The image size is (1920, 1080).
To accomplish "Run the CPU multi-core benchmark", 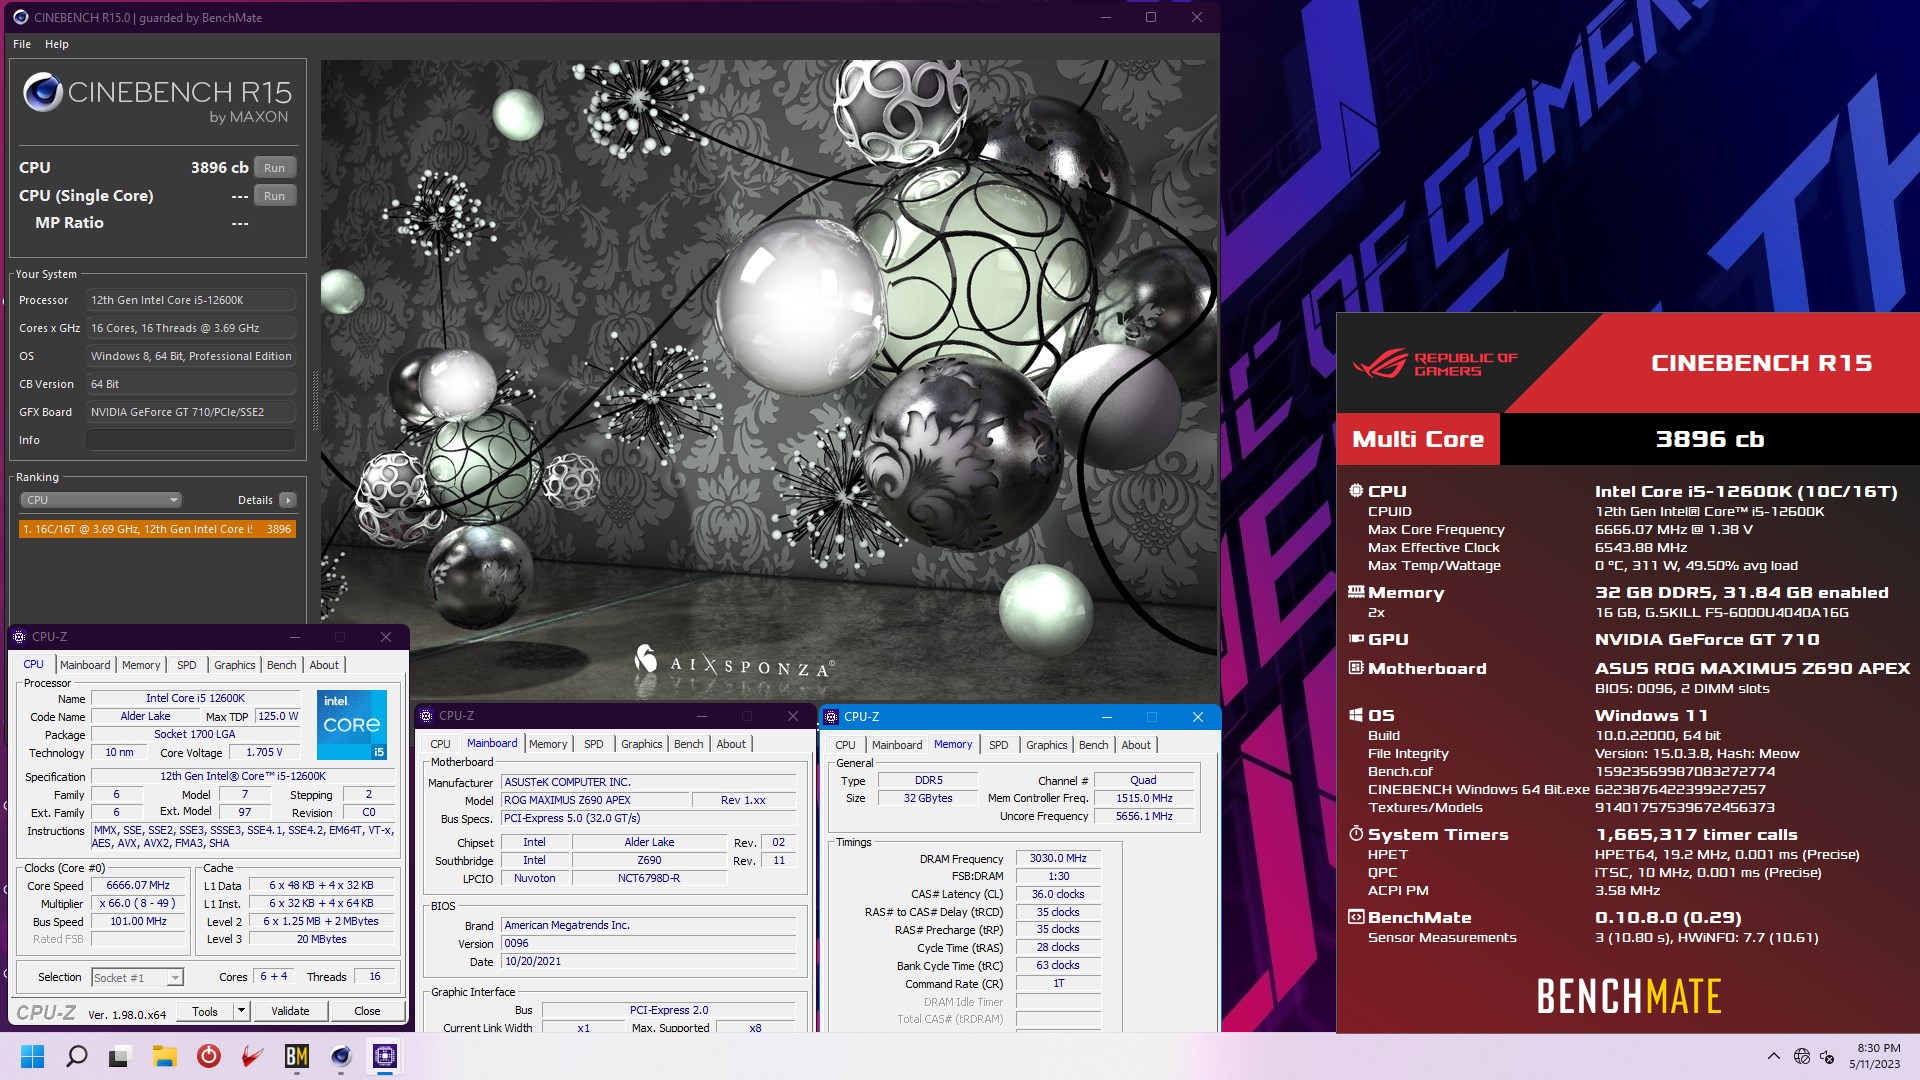I will point(275,168).
